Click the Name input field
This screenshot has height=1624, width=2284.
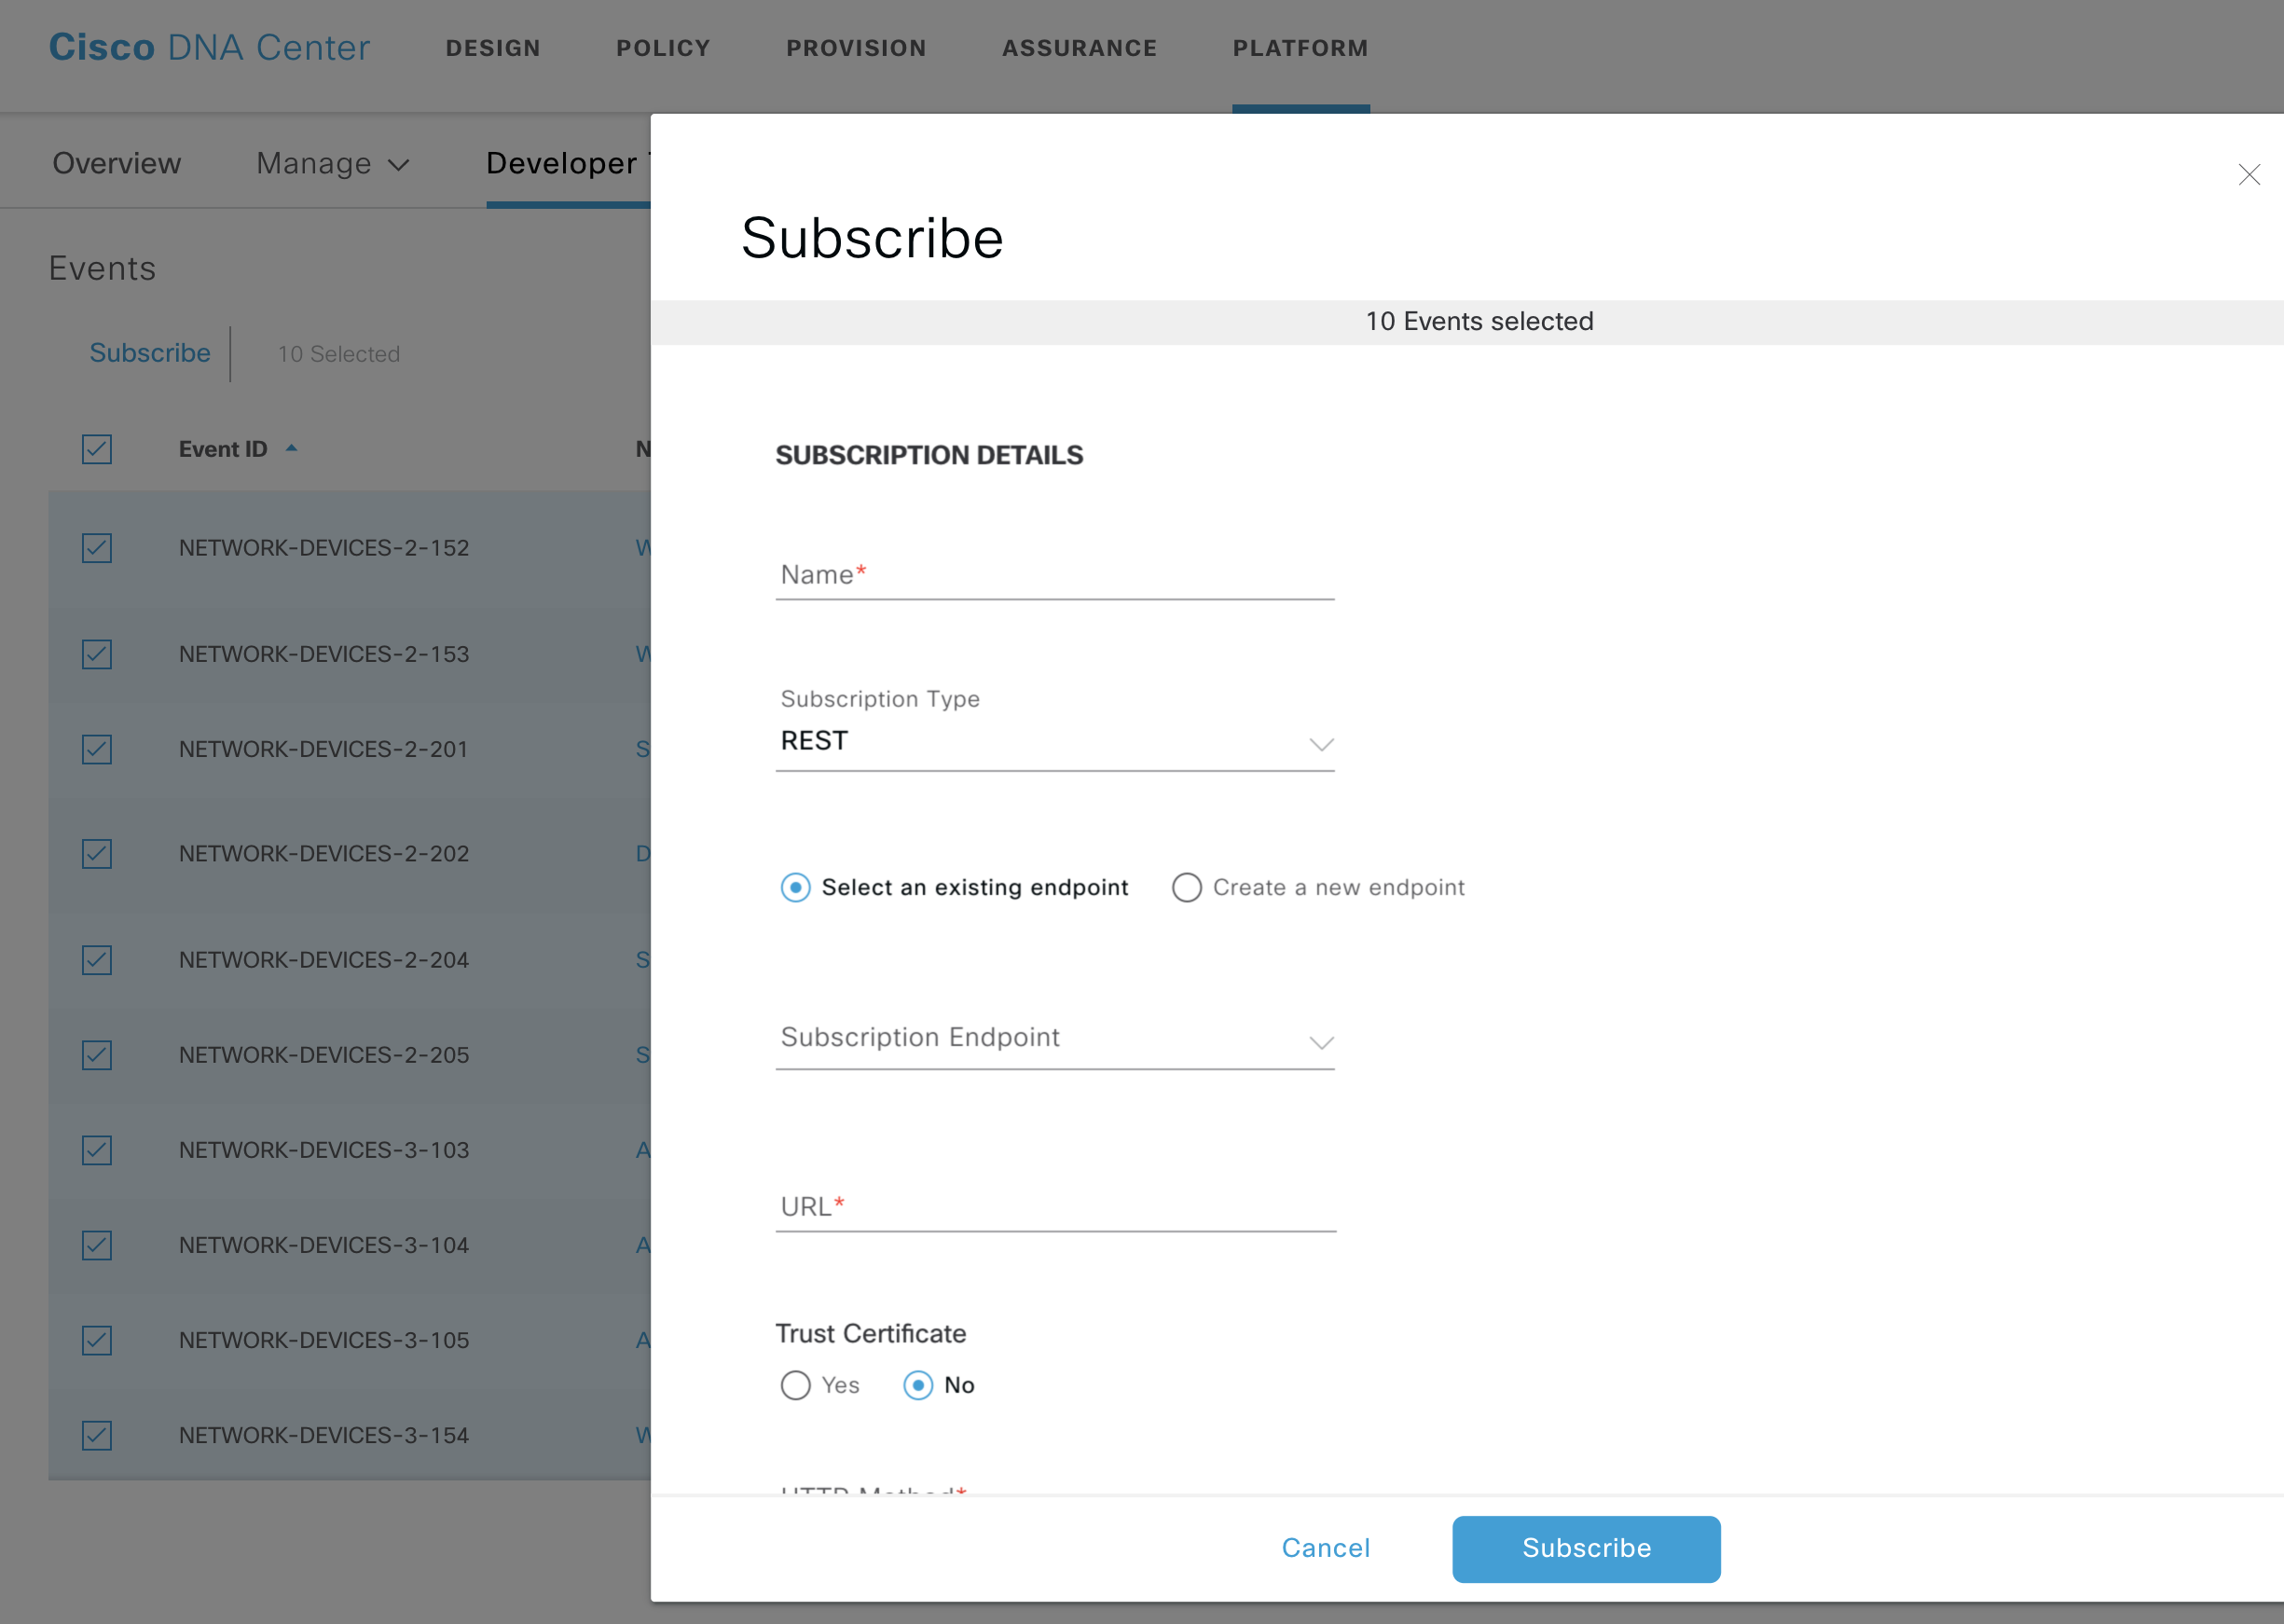click(x=1054, y=575)
